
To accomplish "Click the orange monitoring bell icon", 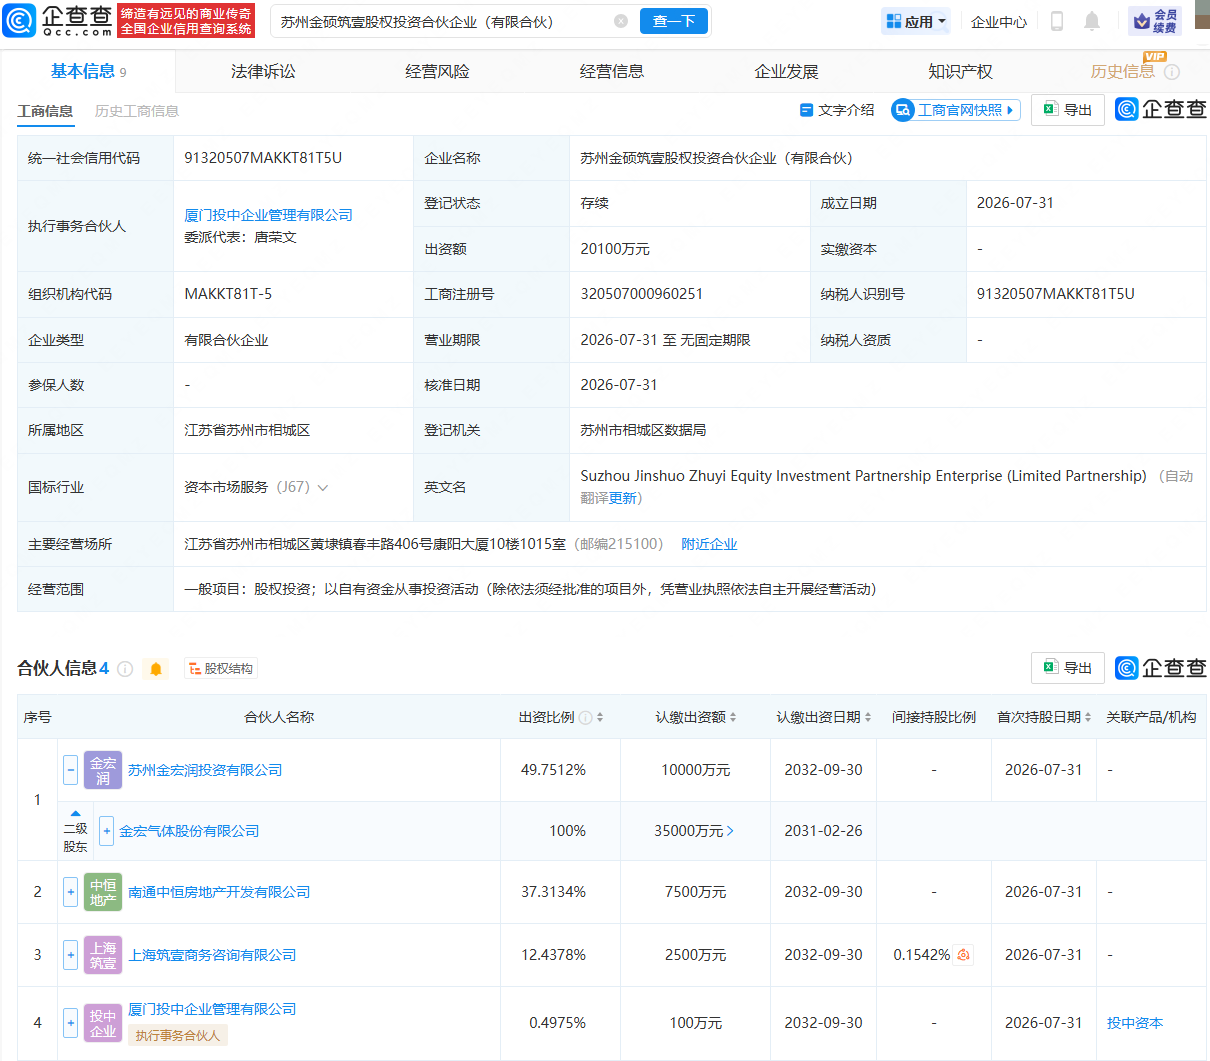I will pos(156,669).
